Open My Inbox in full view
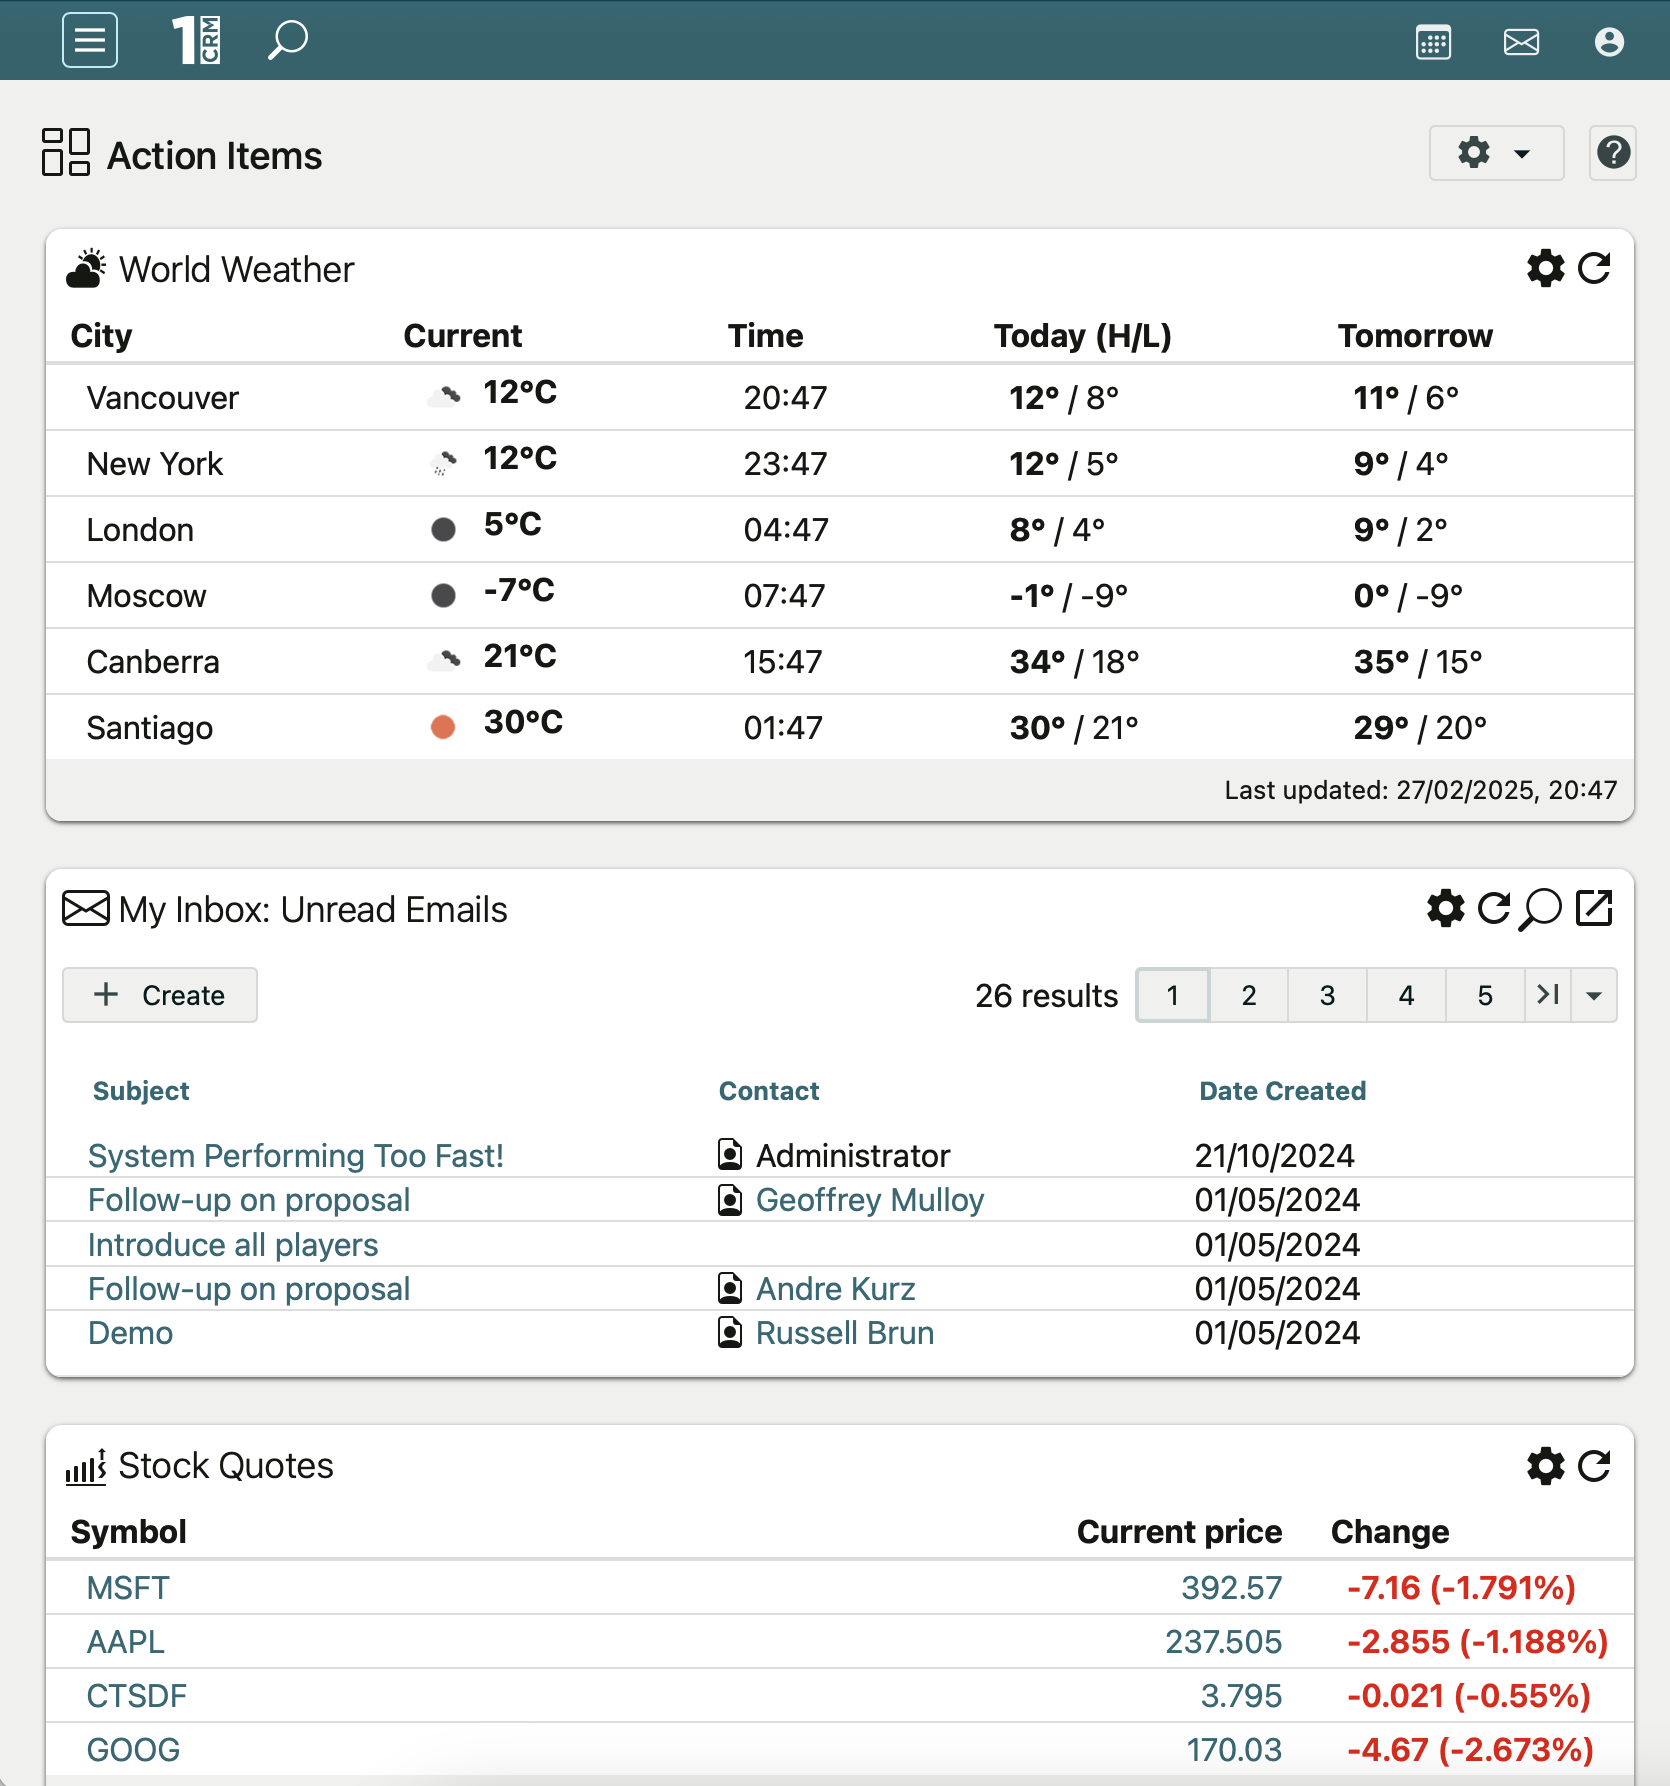This screenshot has height=1786, width=1670. point(1594,909)
